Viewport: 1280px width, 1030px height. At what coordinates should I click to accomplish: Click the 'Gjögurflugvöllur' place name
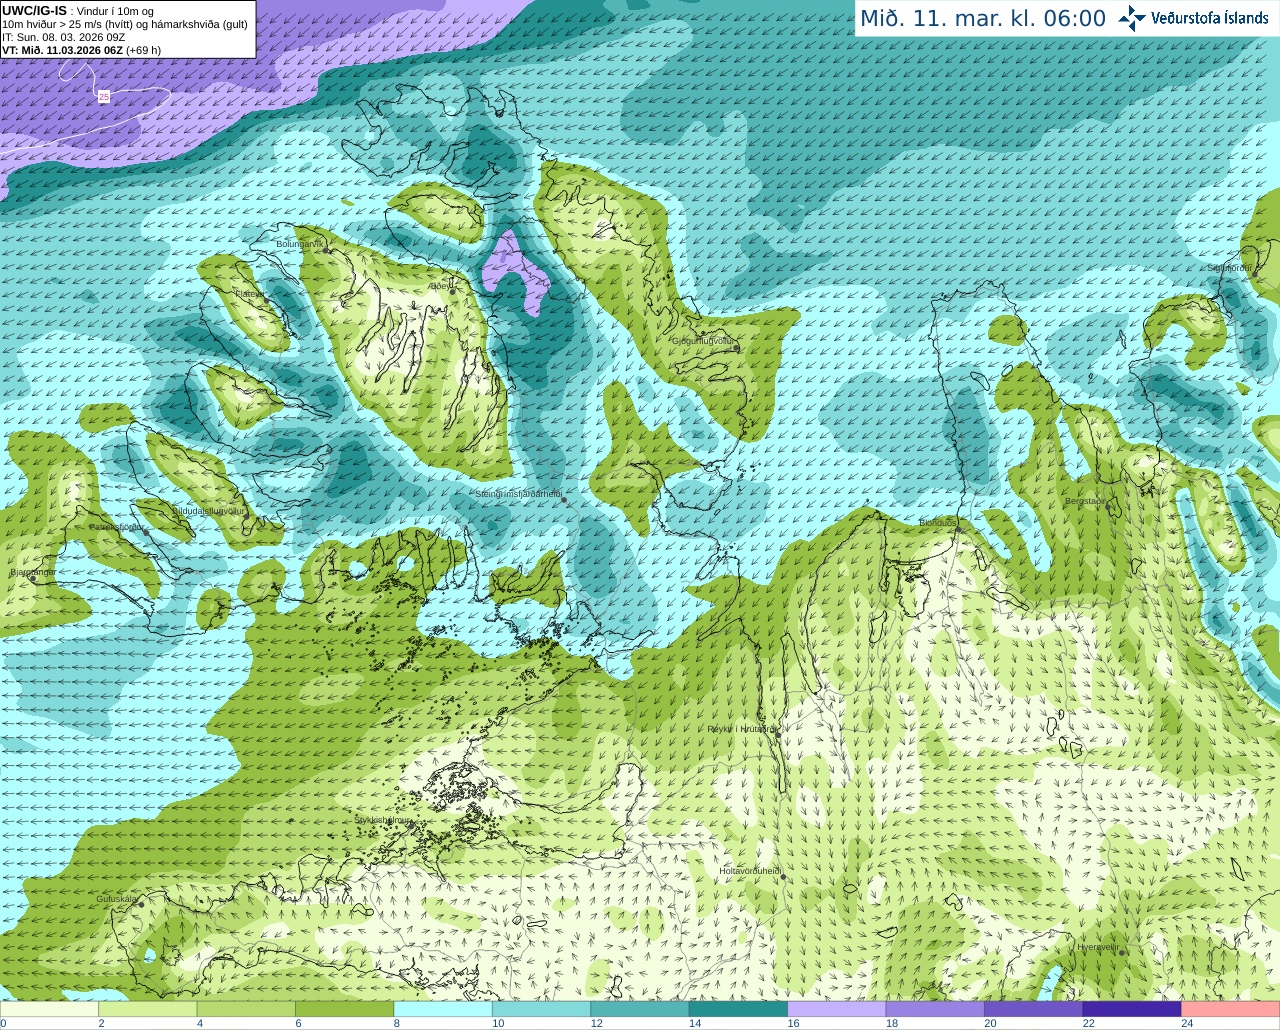tap(703, 341)
